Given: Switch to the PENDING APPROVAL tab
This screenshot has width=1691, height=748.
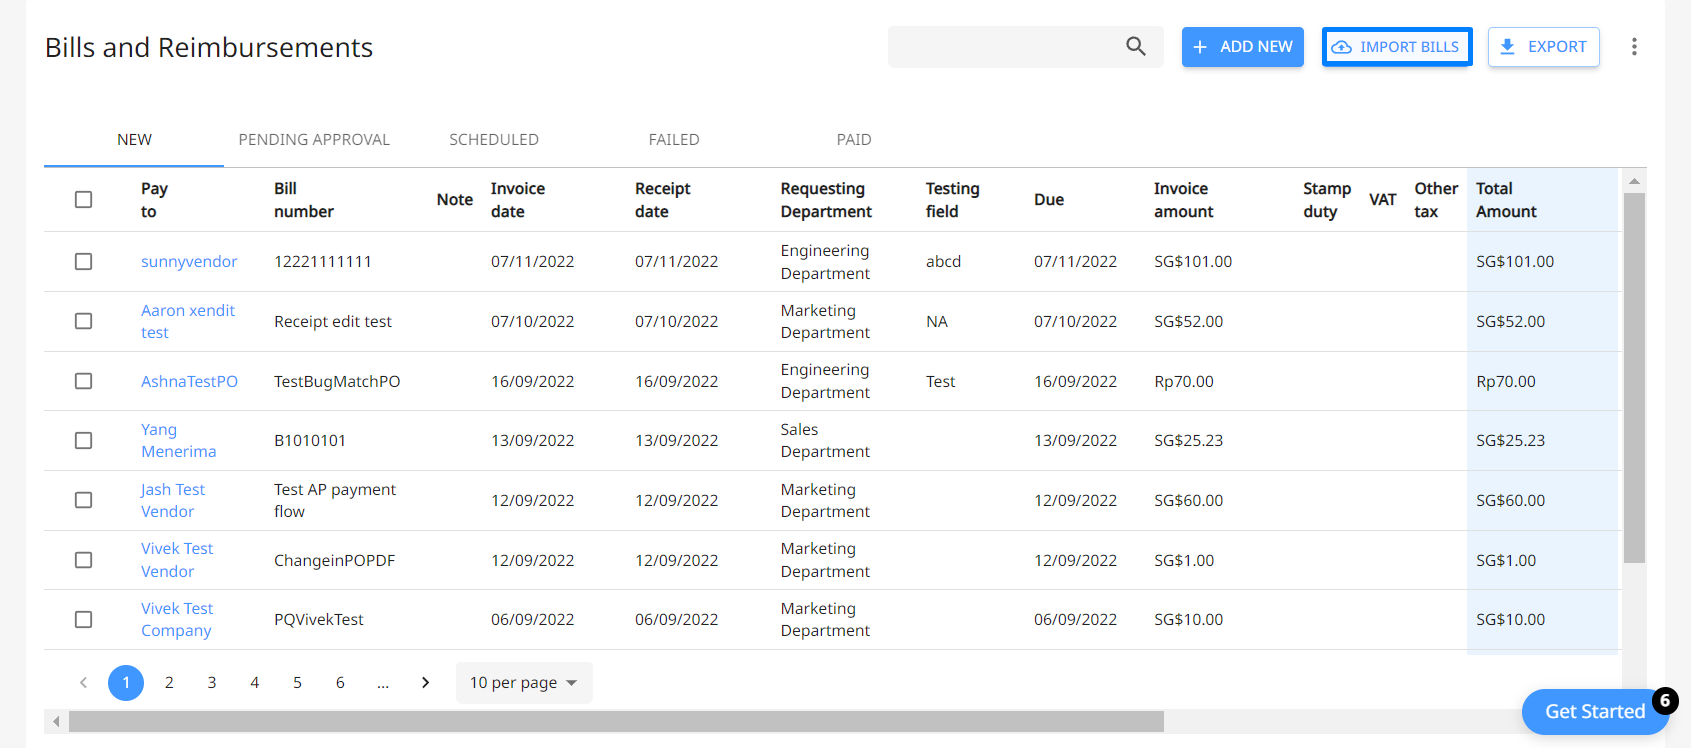Looking at the screenshot, I should [x=314, y=140].
